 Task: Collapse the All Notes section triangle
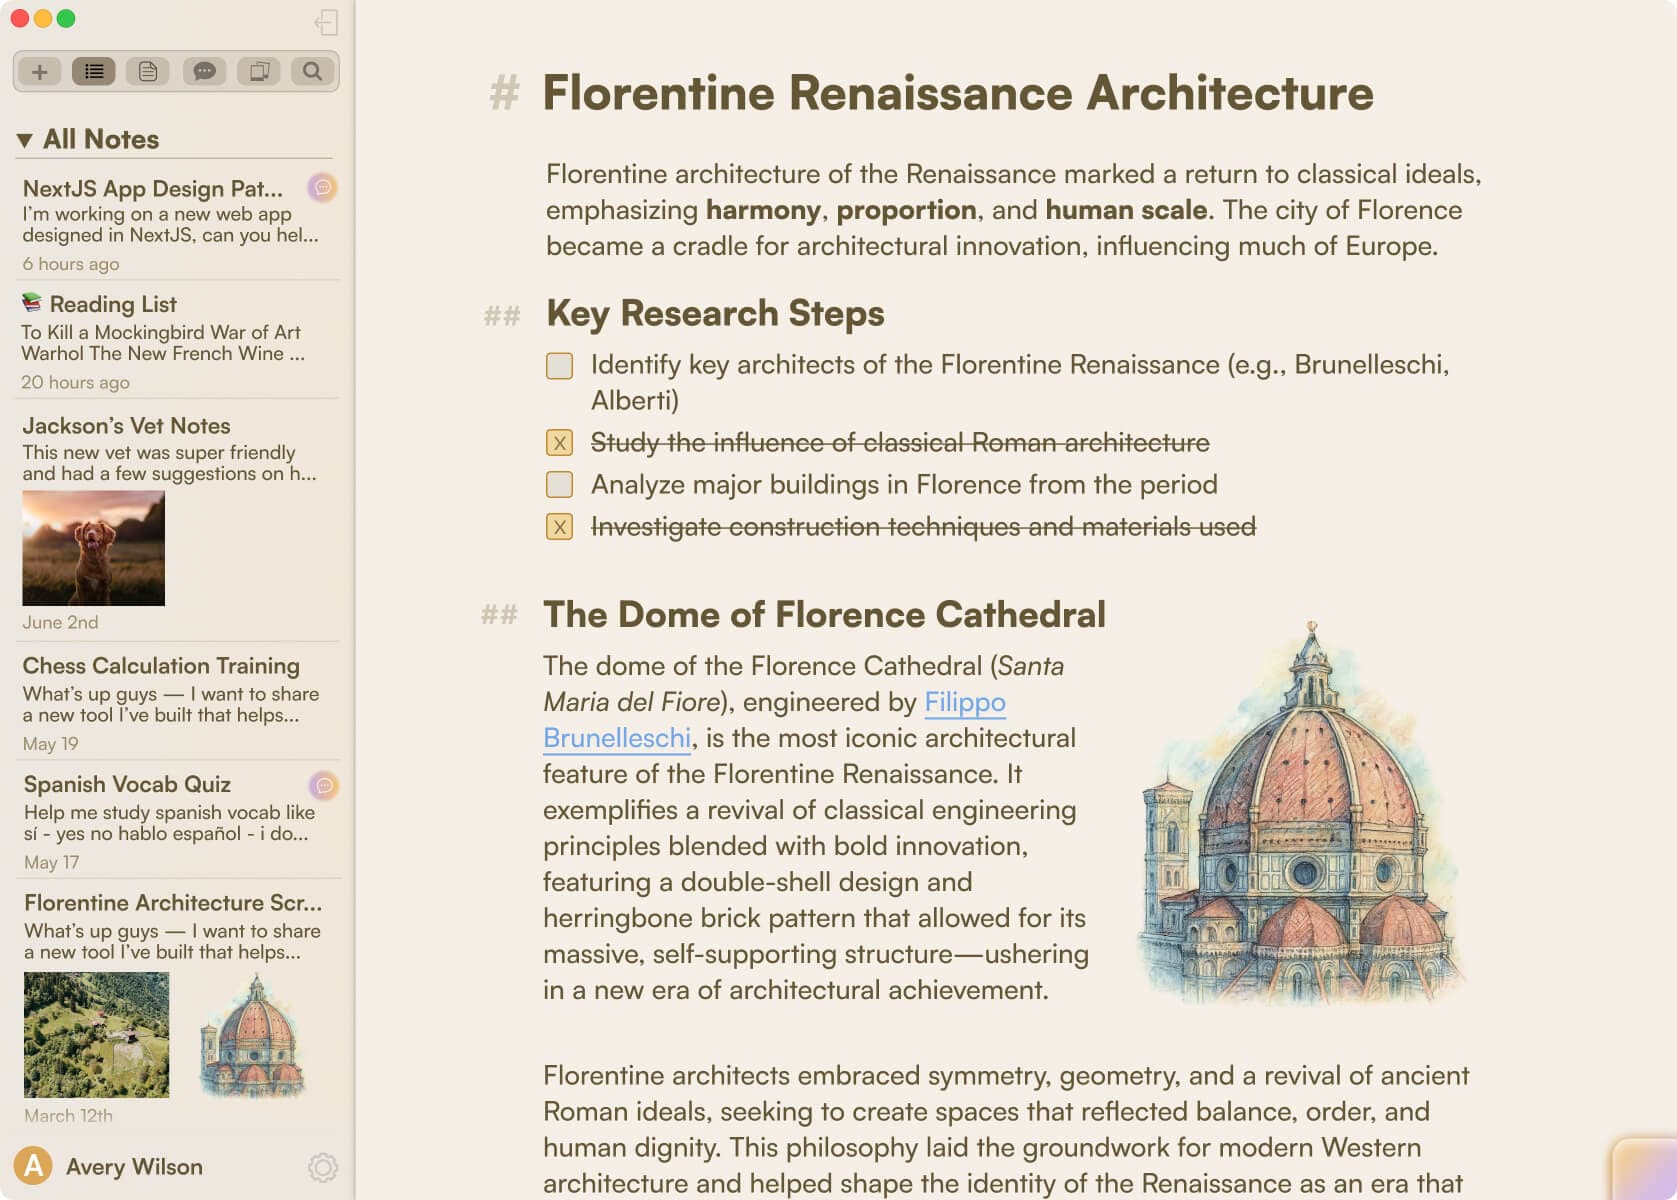coord(25,141)
